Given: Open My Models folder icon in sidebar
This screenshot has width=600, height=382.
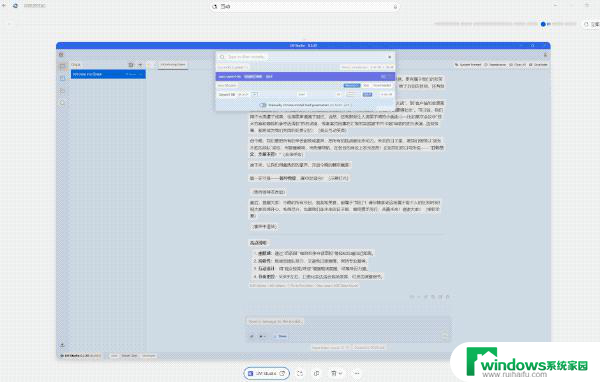Looking at the screenshot, I should point(62,91).
